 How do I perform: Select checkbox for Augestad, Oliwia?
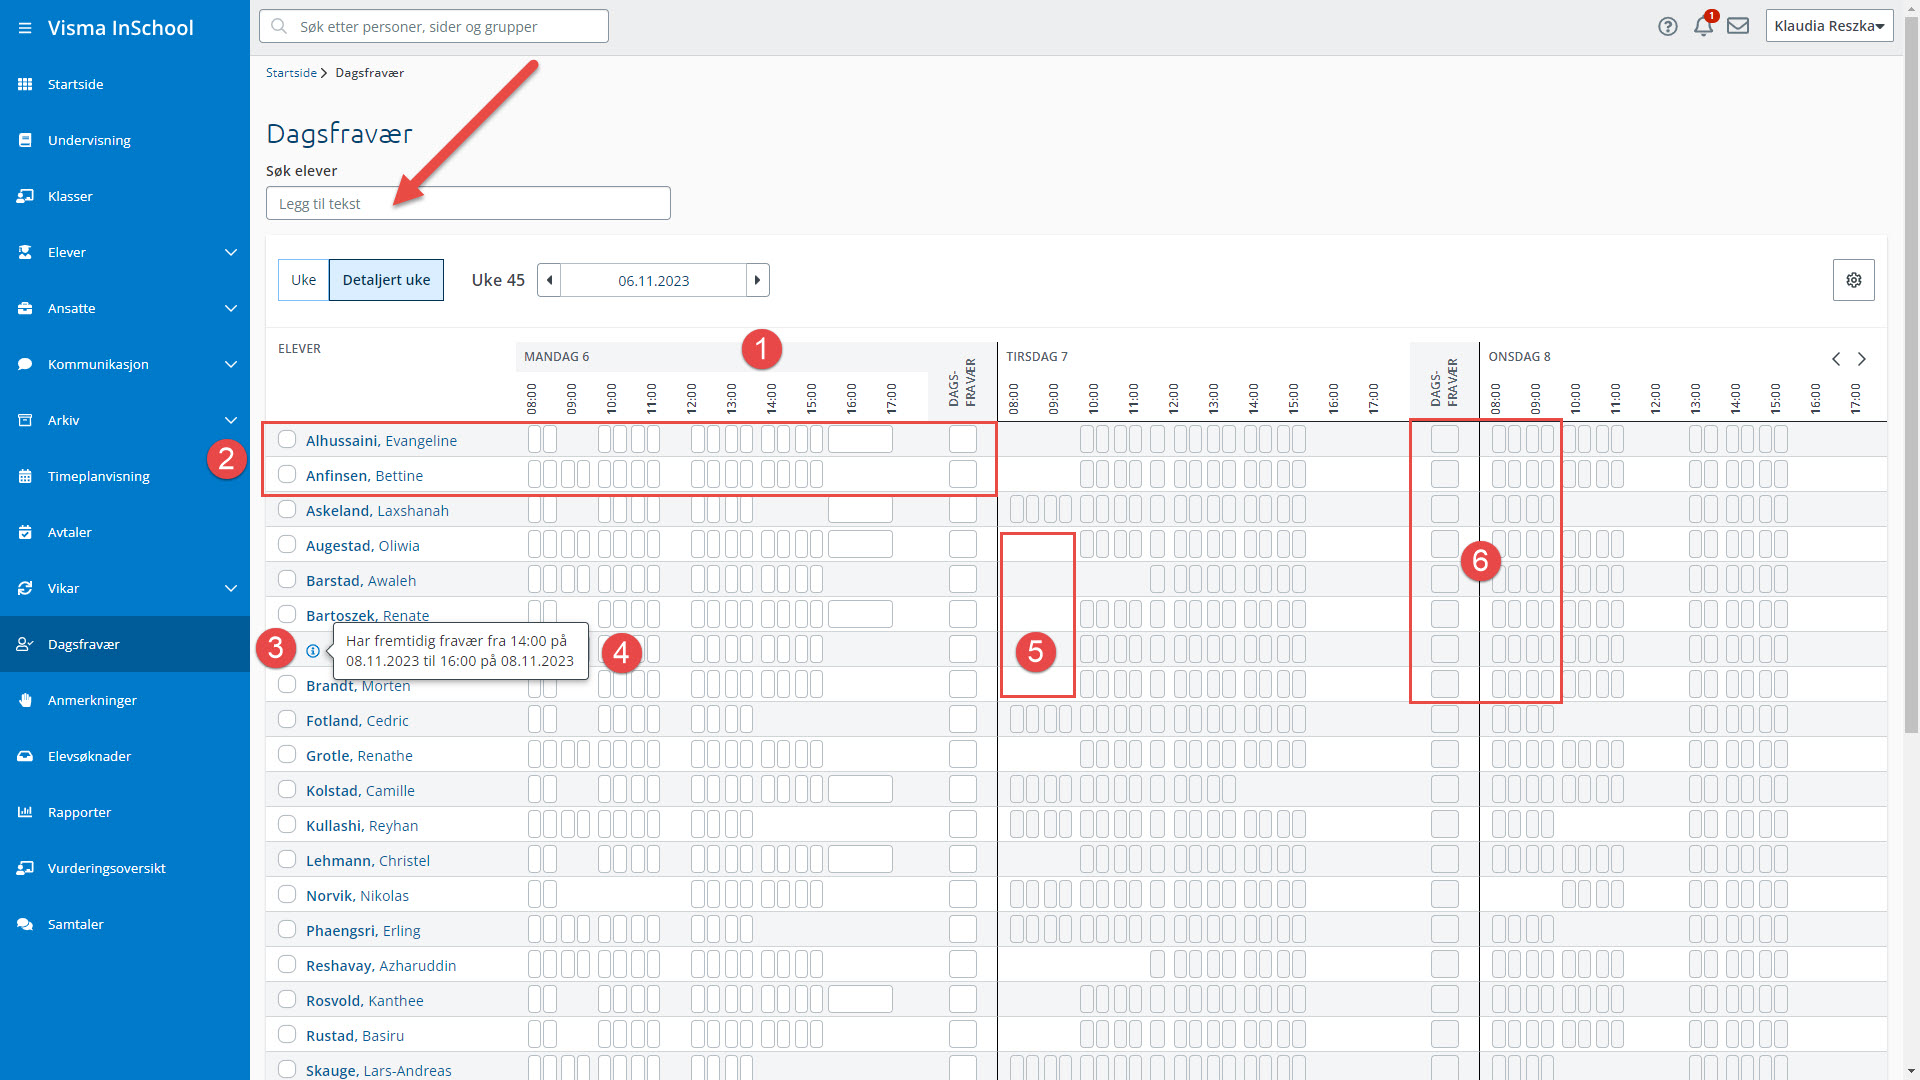tap(287, 544)
